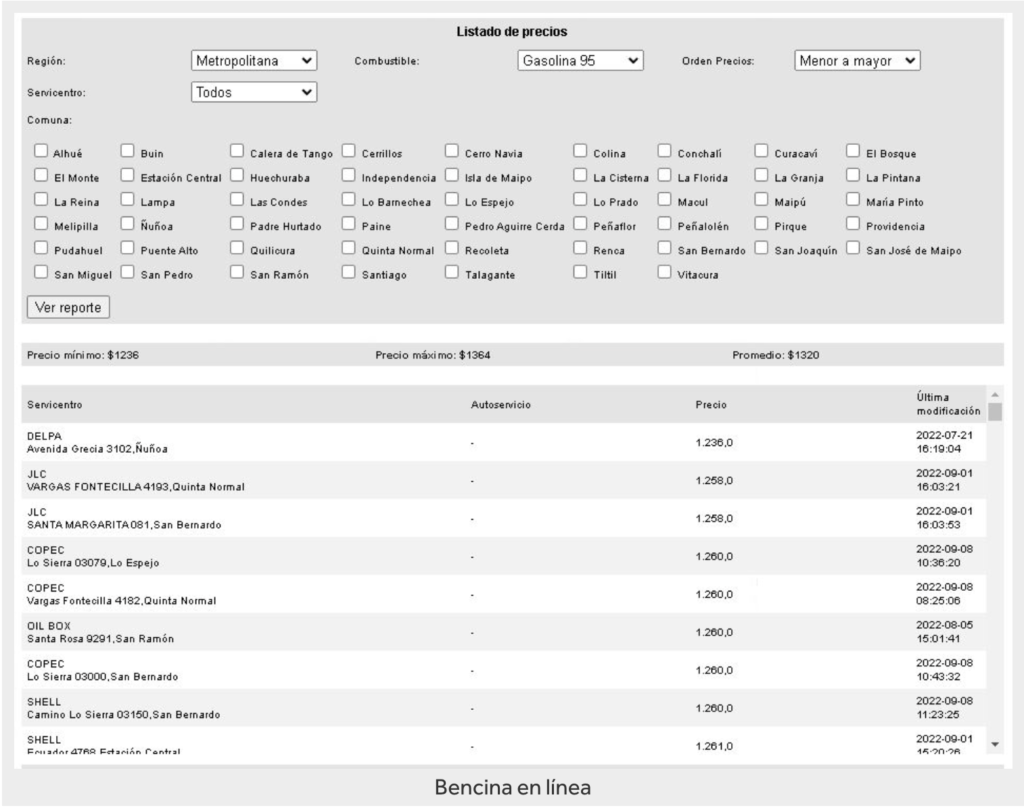Click the Precio column header
1024x808 pixels.
[x=711, y=405]
